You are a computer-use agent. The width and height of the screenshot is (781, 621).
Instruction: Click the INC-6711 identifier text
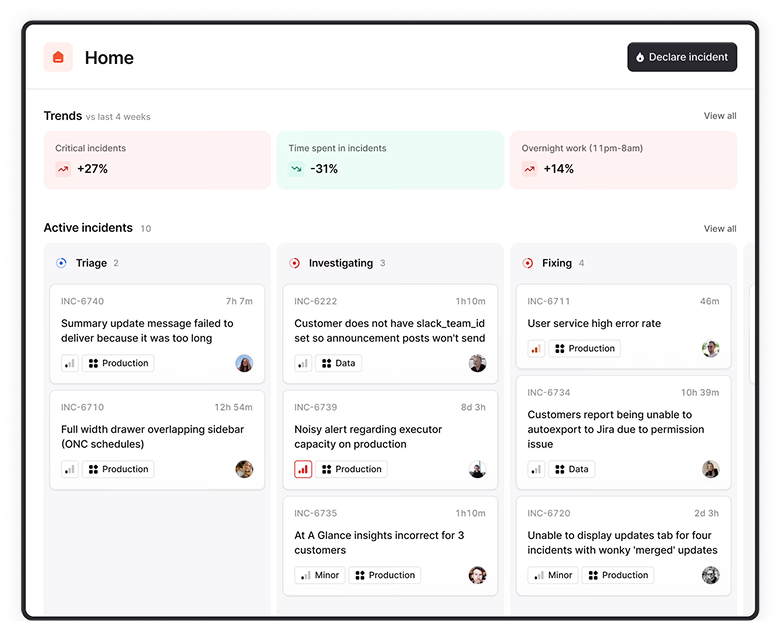click(x=548, y=301)
